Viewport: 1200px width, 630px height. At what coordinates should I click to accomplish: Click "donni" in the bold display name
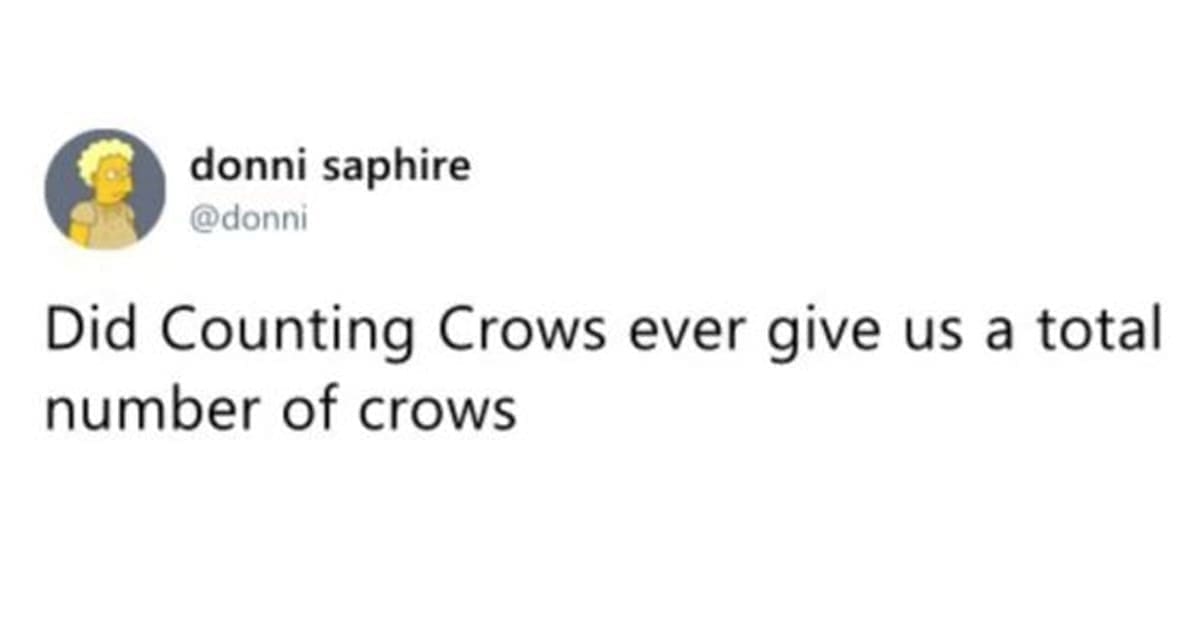250,167
